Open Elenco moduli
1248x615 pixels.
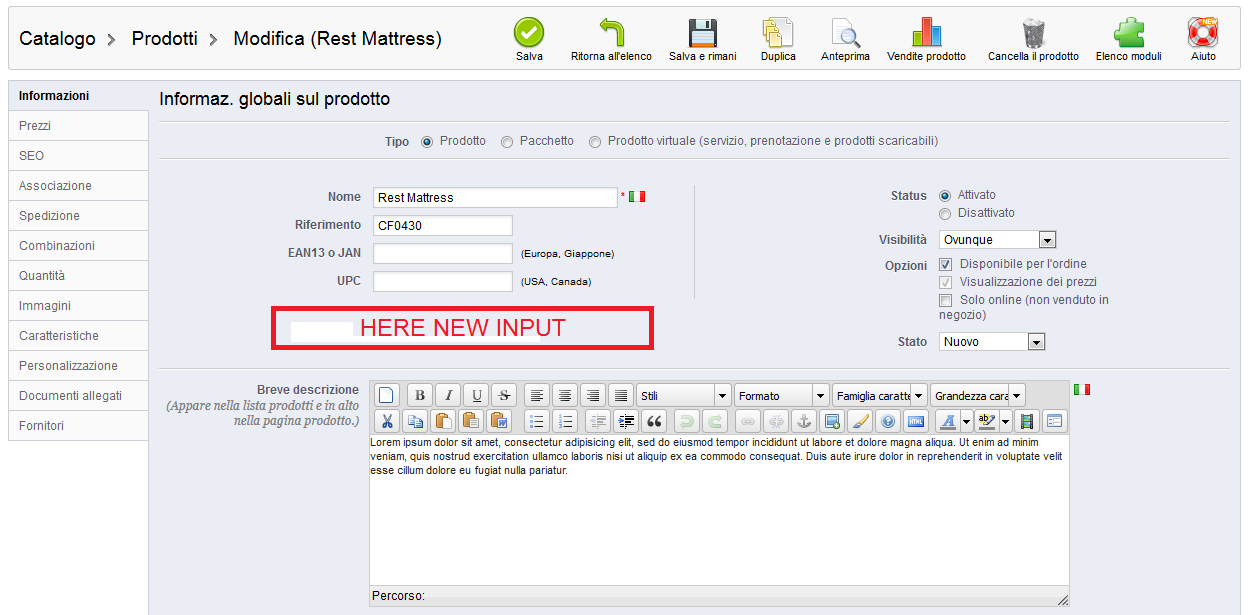coord(1131,33)
